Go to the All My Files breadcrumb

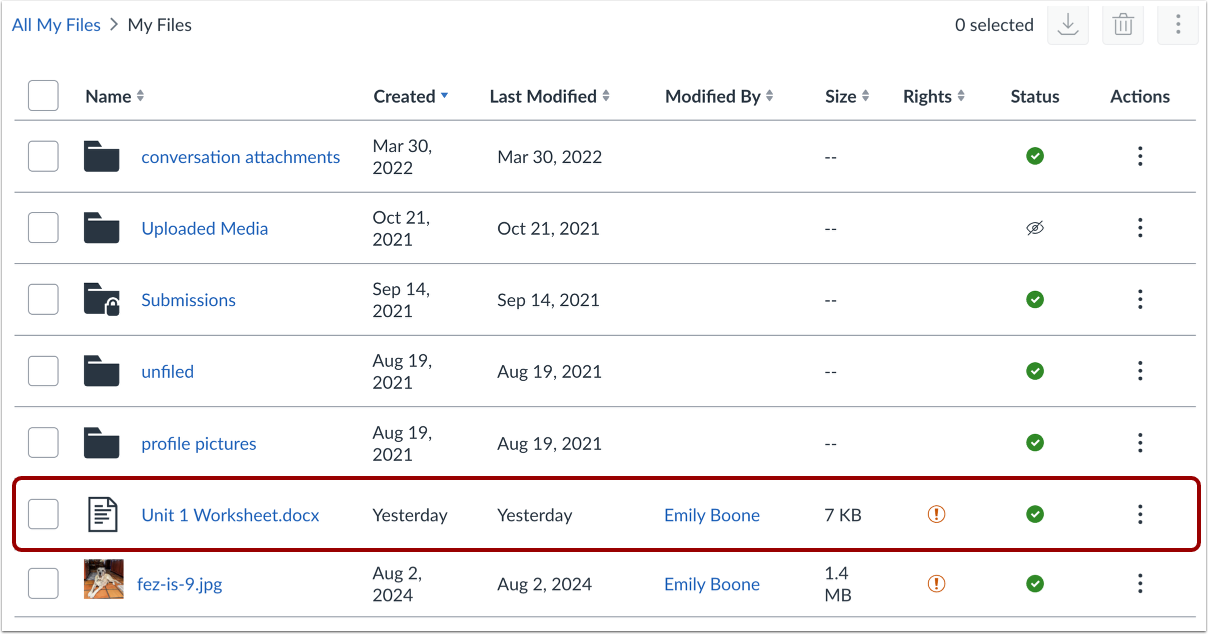click(56, 25)
